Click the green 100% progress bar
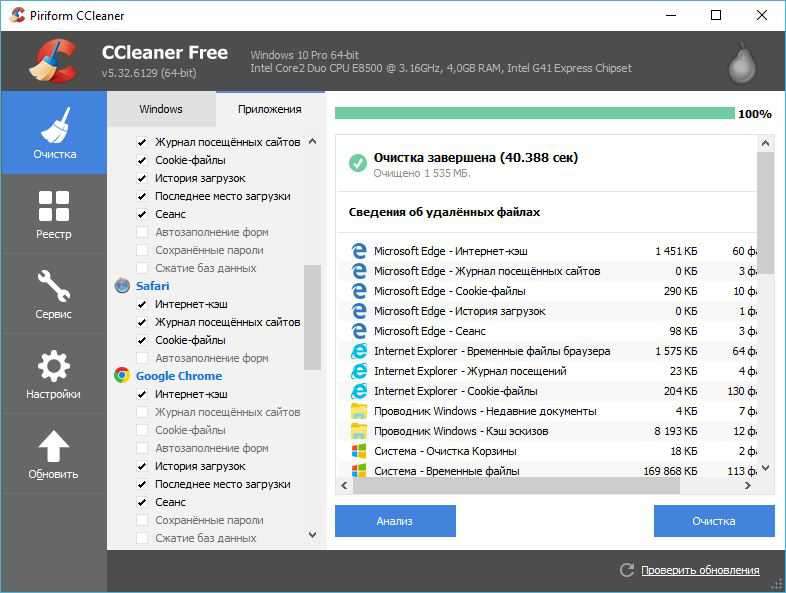The width and height of the screenshot is (786, 593). pos(534,113)
